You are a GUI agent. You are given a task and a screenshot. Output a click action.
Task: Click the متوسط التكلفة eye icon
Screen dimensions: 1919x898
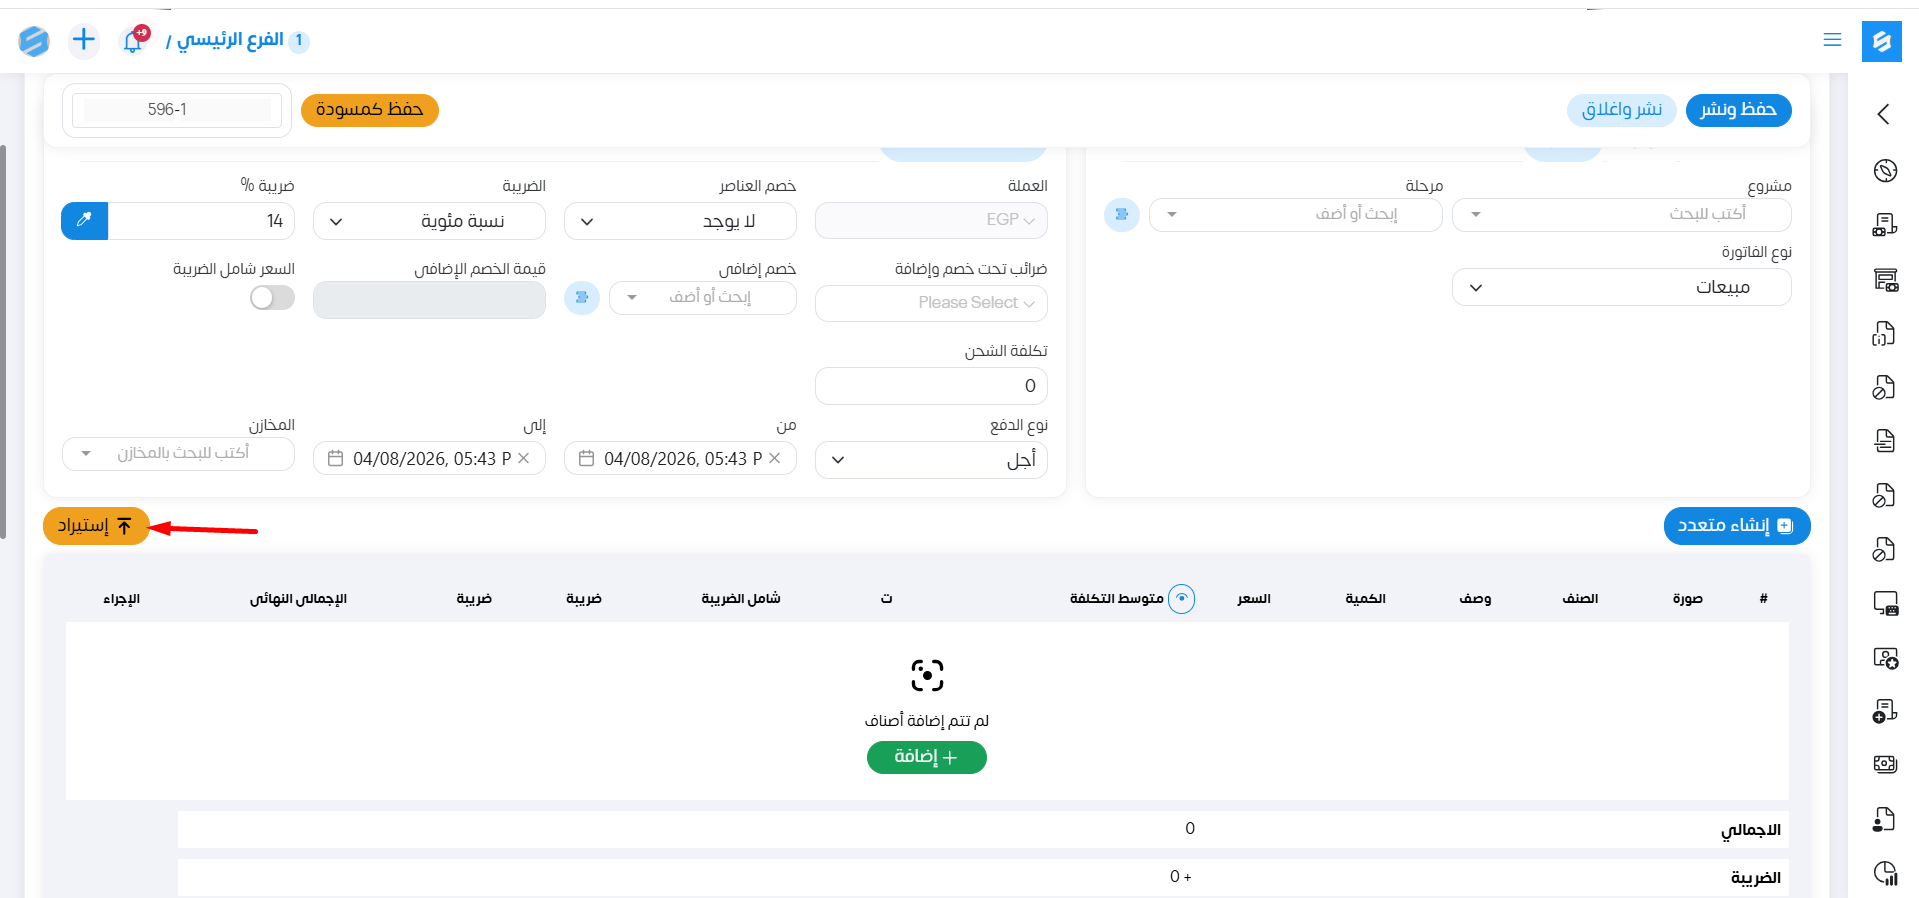click(x=1182, y=599)
